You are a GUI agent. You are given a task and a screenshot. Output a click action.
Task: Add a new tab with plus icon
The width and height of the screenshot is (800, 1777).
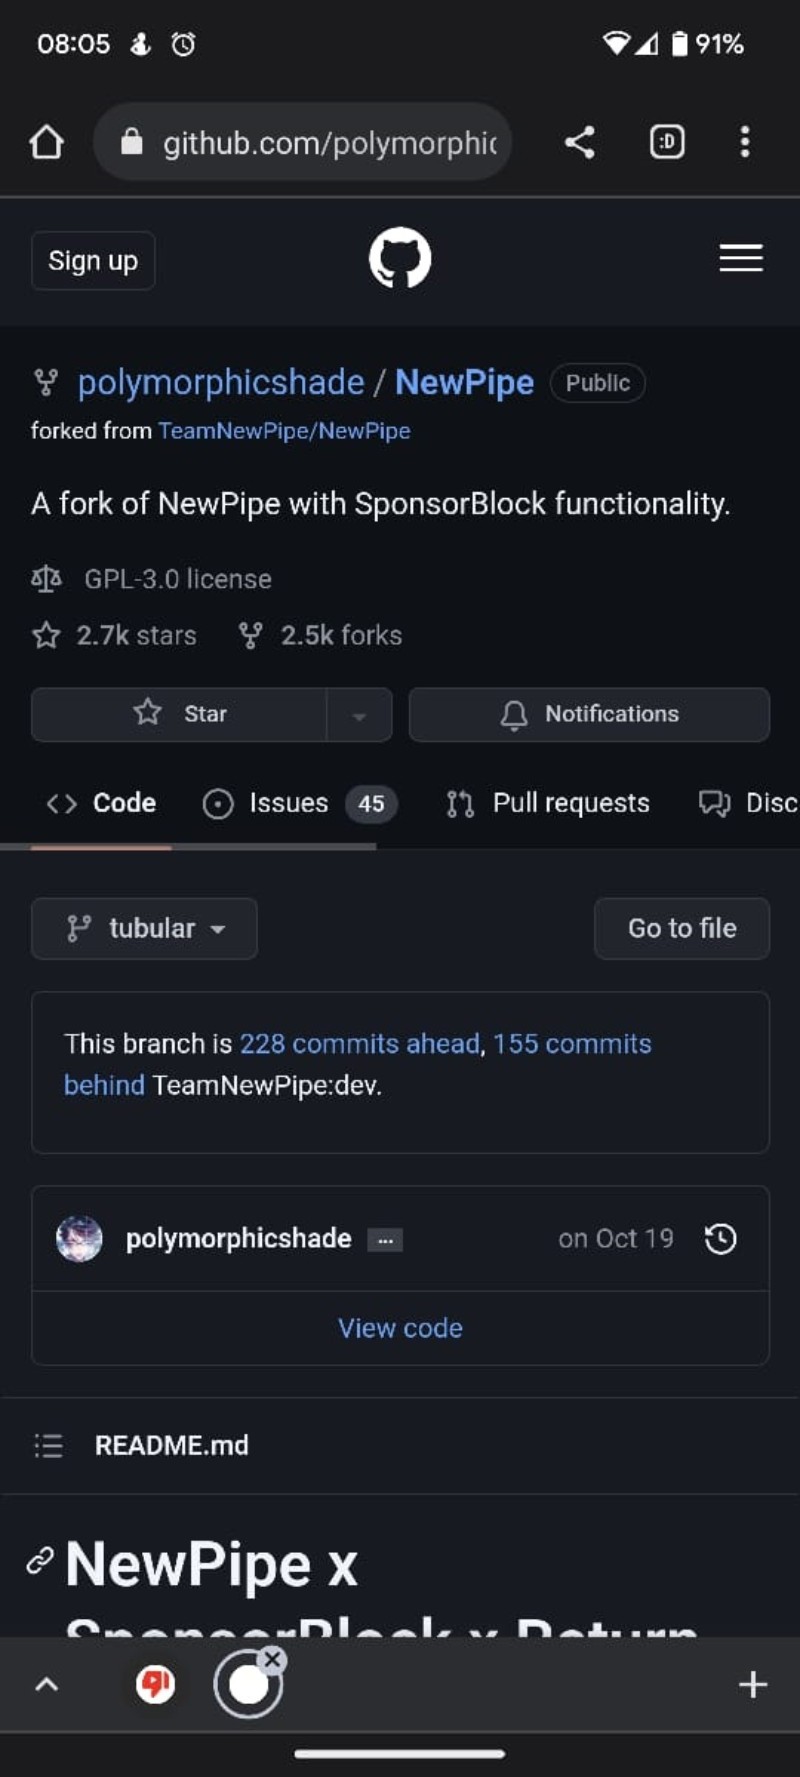pyautogui.click(x=752, y=1685)
